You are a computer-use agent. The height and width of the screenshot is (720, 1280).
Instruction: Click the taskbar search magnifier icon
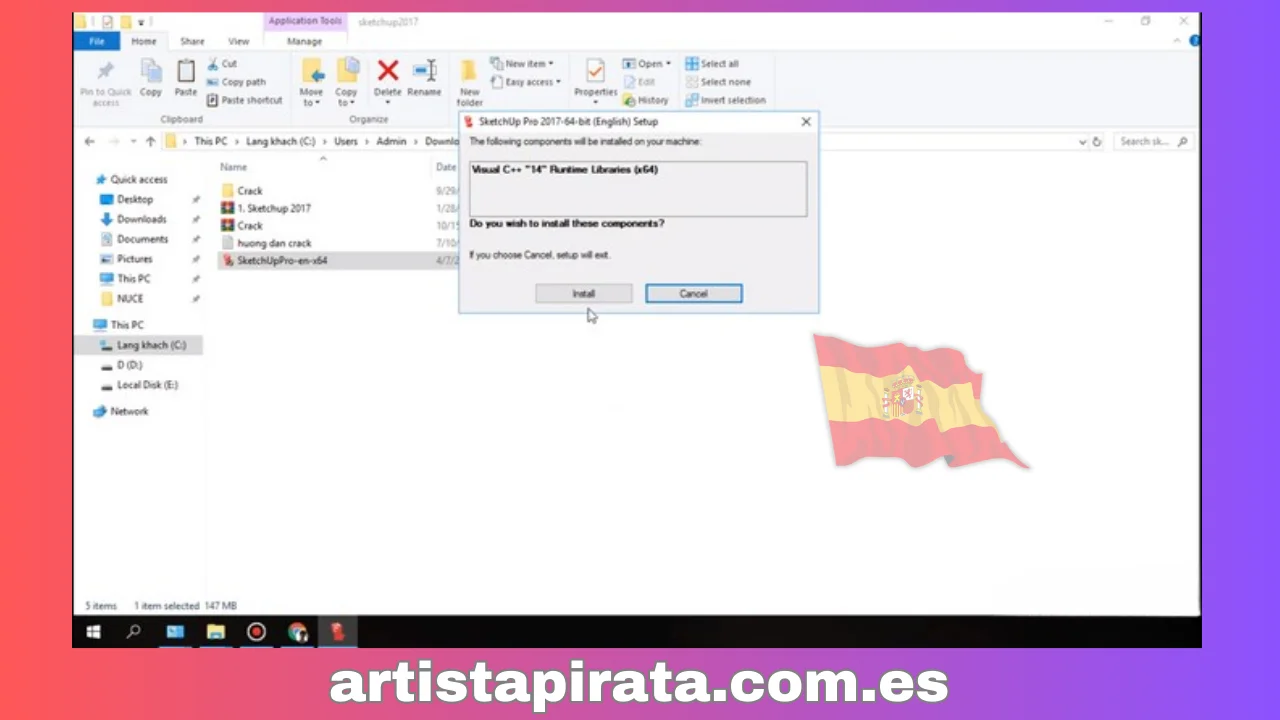(x=133, y=632)
